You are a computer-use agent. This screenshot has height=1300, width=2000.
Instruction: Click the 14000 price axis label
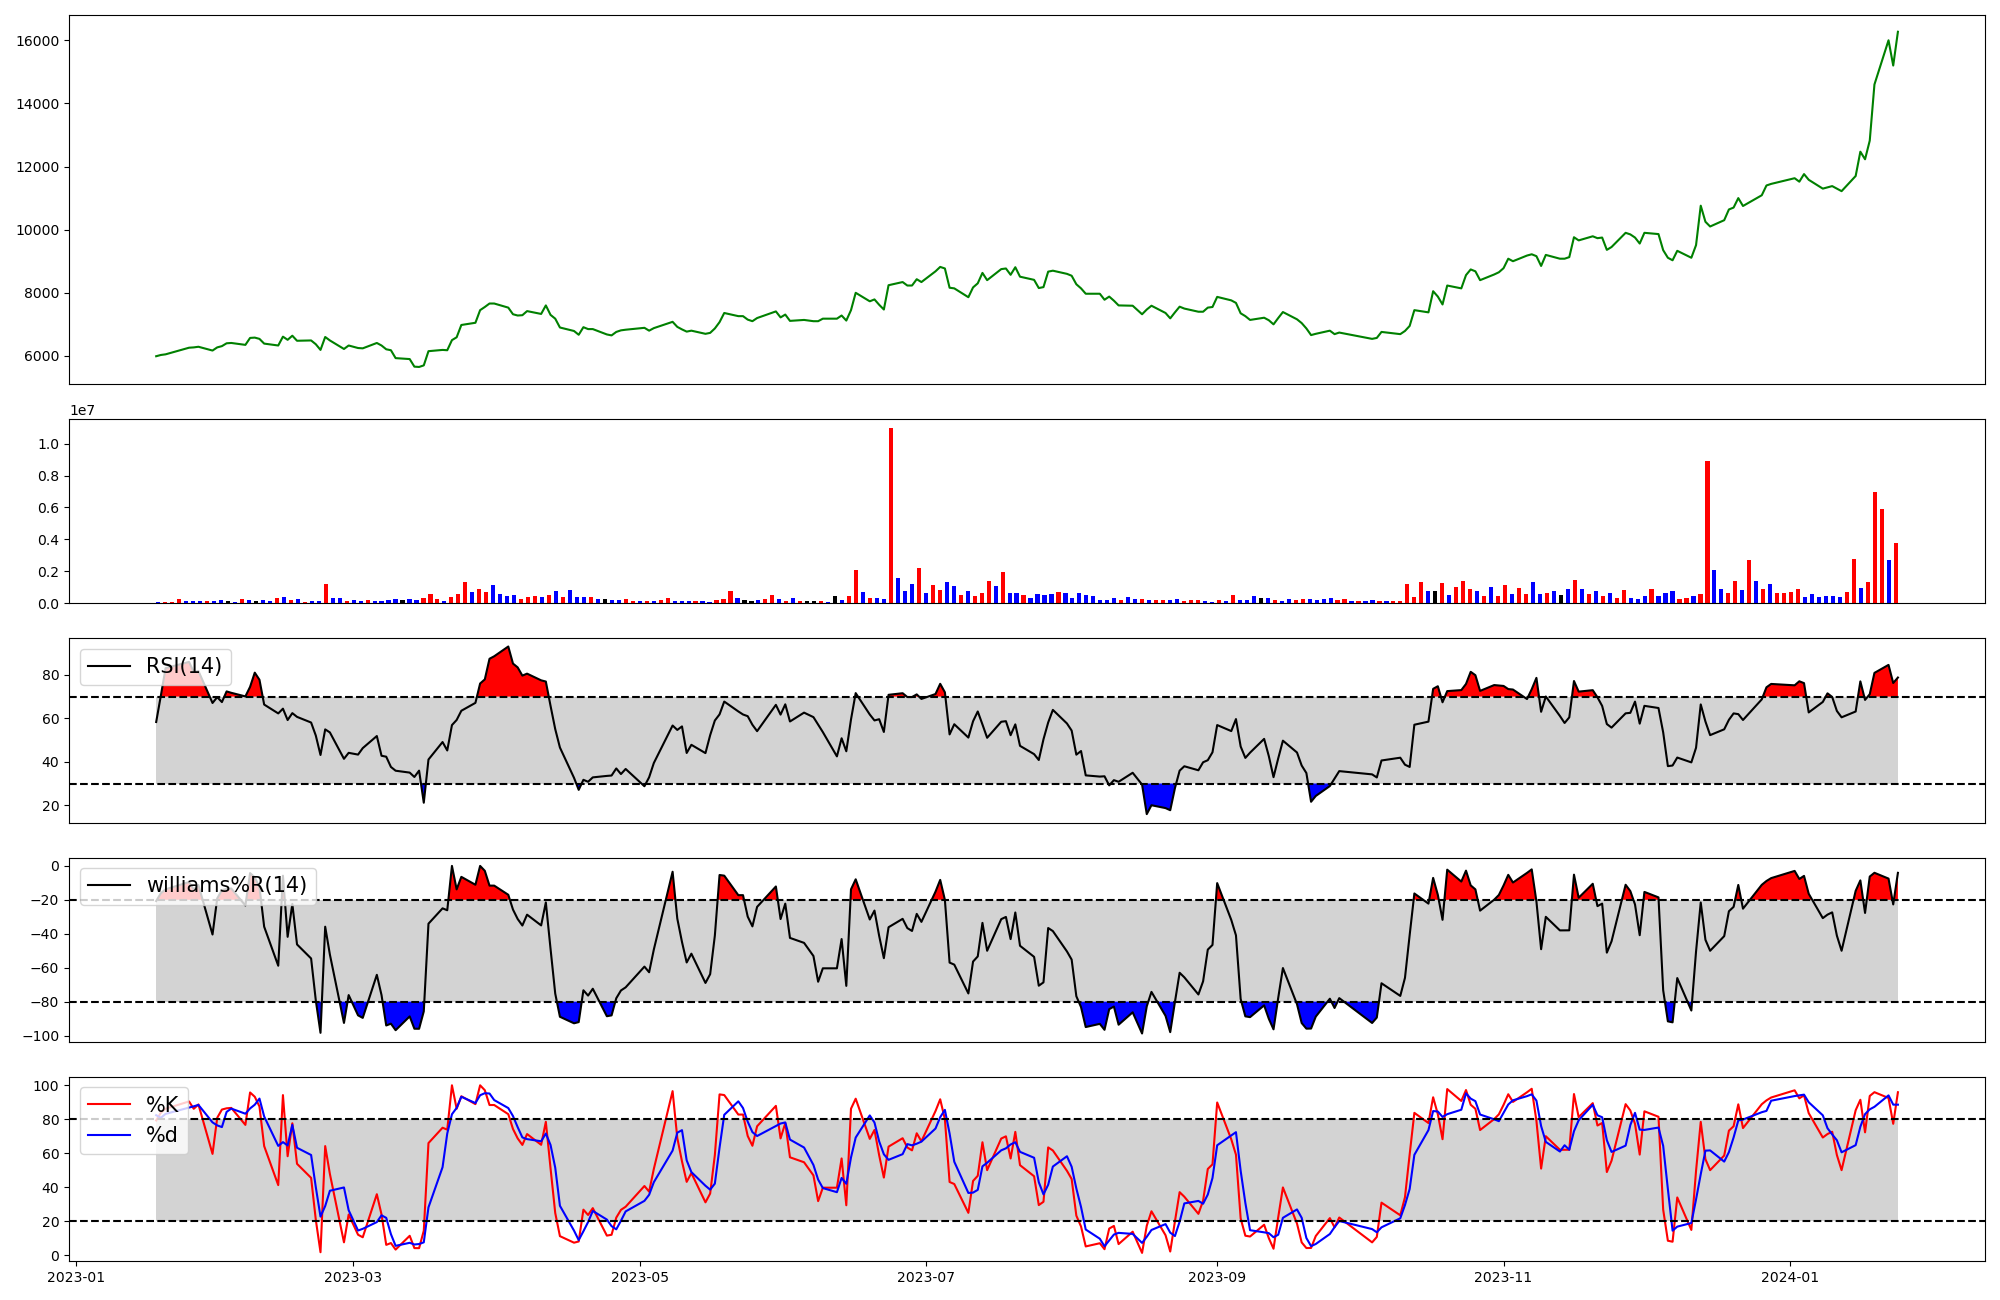tap(37, 104)
